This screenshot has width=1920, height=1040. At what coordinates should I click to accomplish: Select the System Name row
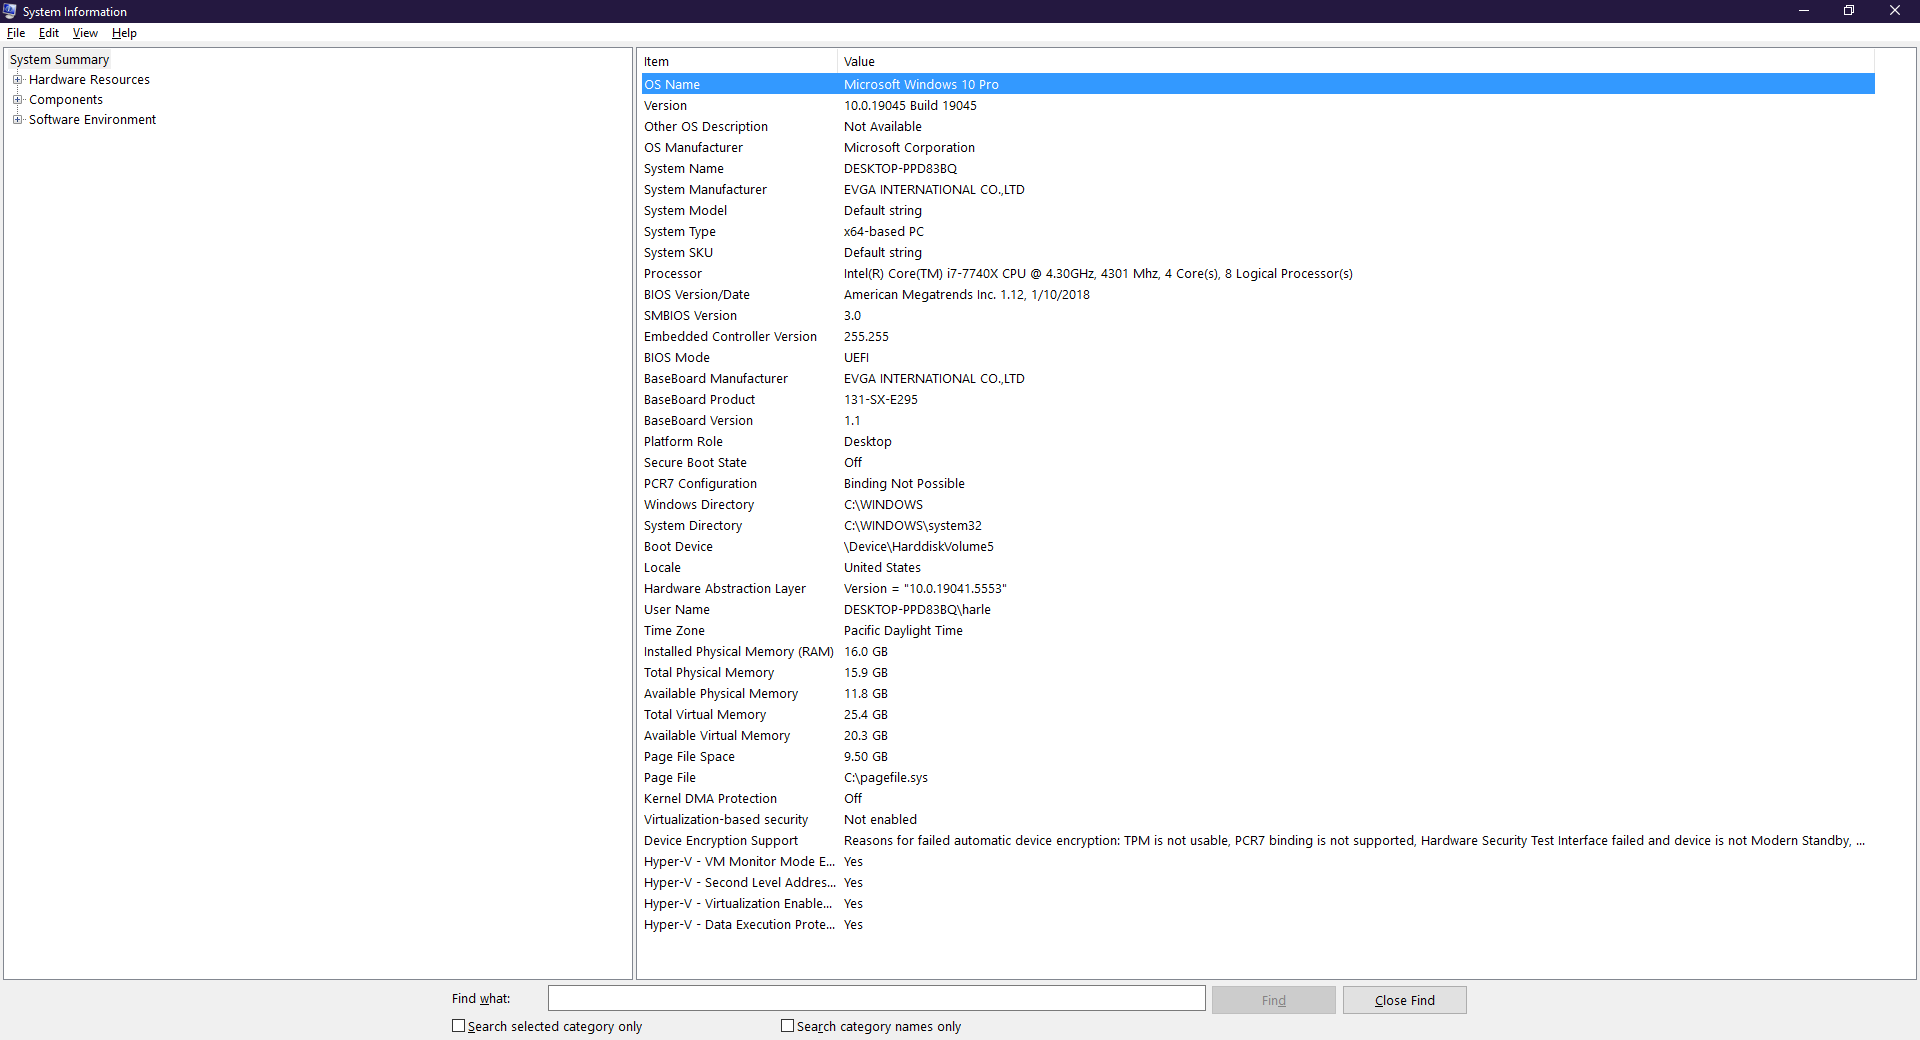pyautogui.click(x=1258, y=169)
